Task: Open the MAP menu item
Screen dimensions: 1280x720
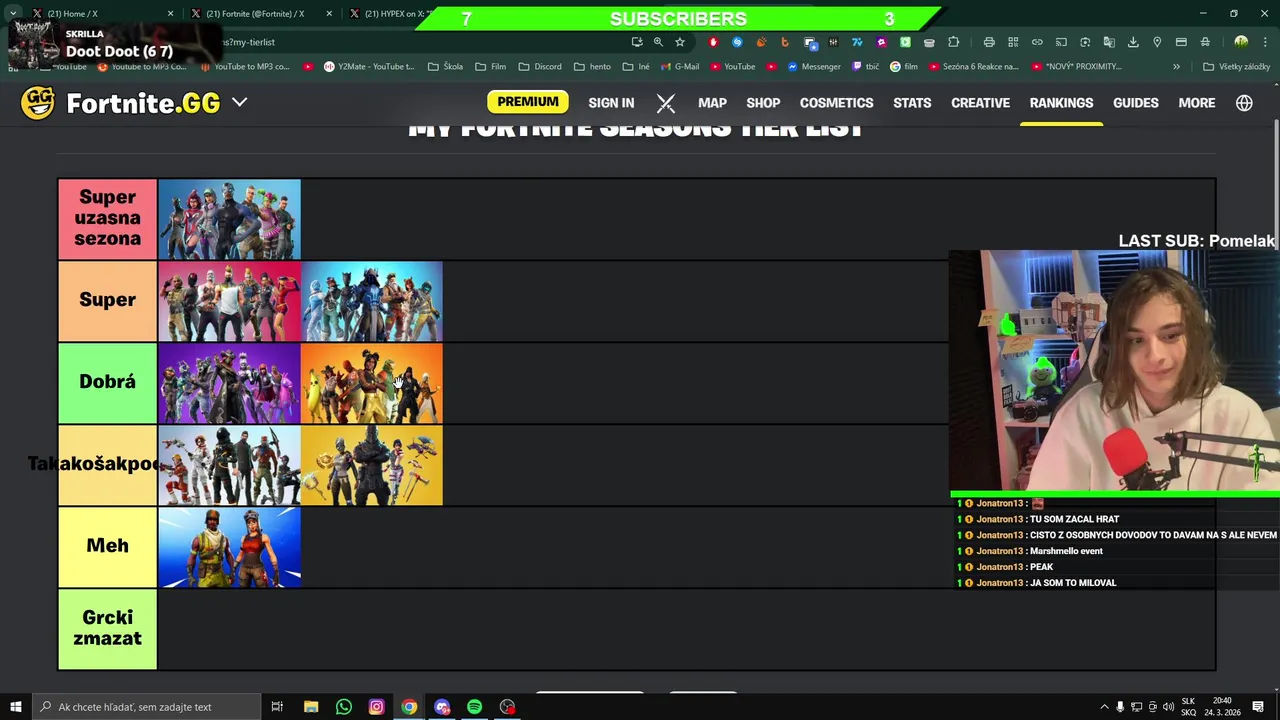Action: (712, 103)
